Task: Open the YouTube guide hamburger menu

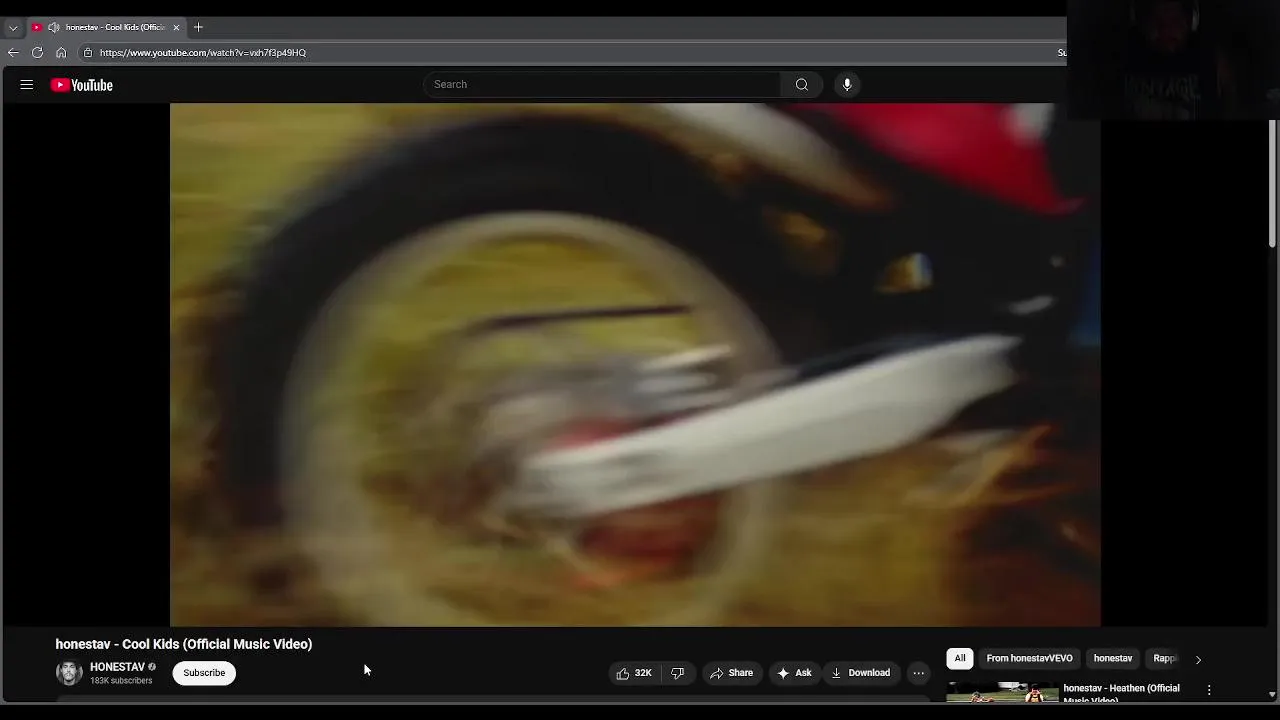Action: (x=27, y=85)
